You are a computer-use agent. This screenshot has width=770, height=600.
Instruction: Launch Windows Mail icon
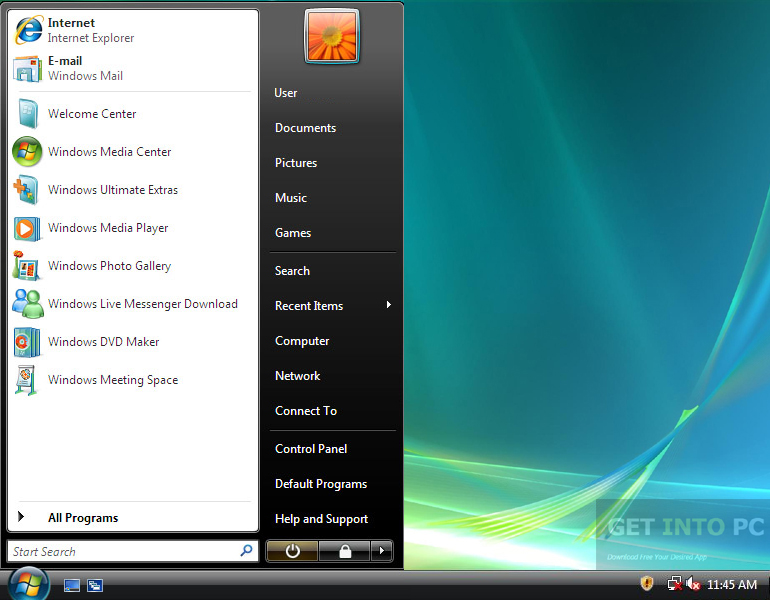click(x=28, y=69)
